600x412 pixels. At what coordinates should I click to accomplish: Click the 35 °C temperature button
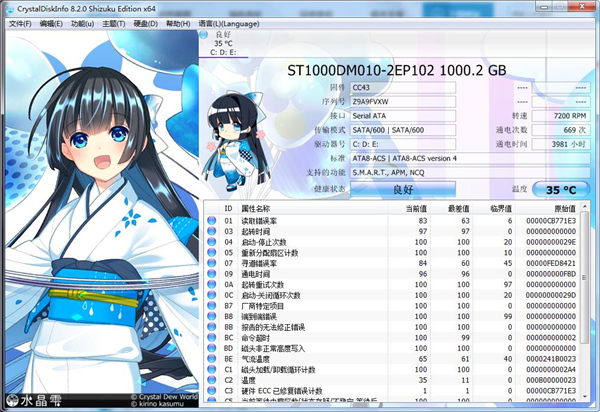tap(561, 190)
